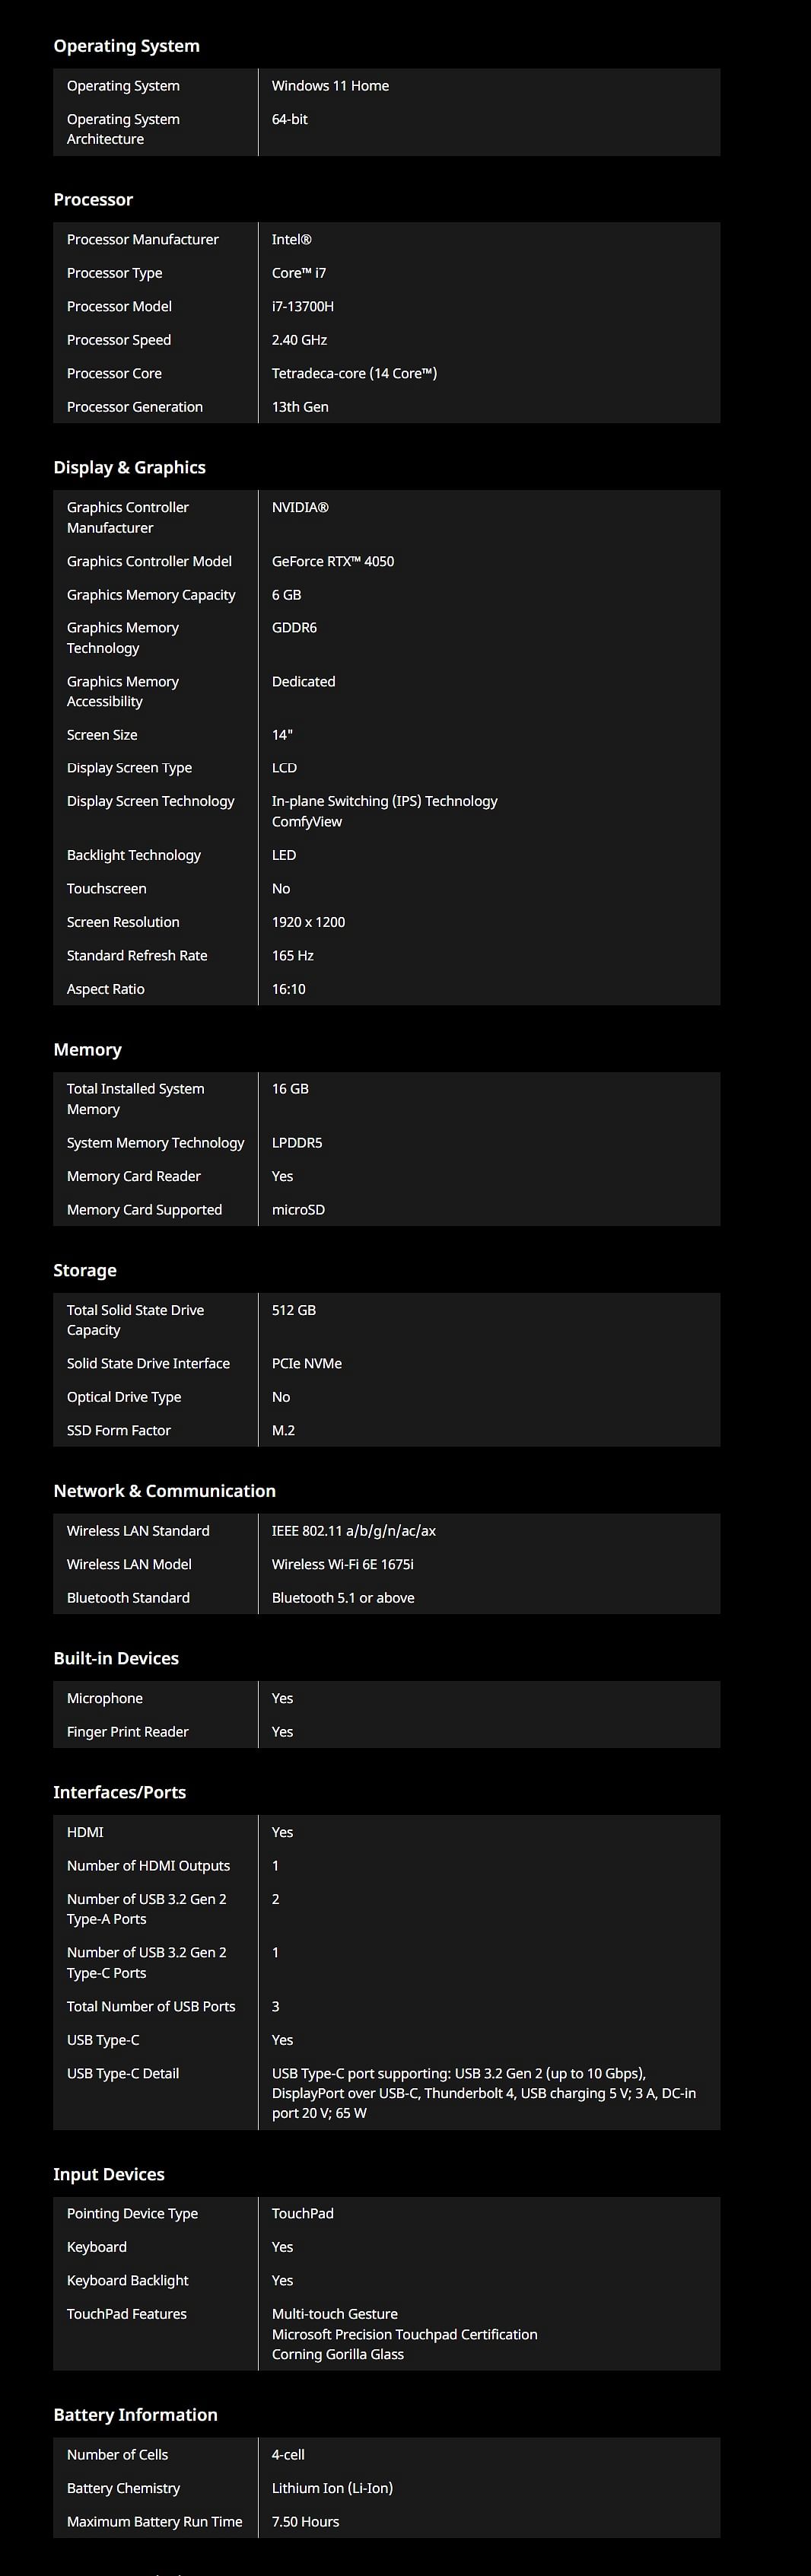
Task: Click 'Bluetooth 5.1 or above' value
Action: click(343, 1598)
